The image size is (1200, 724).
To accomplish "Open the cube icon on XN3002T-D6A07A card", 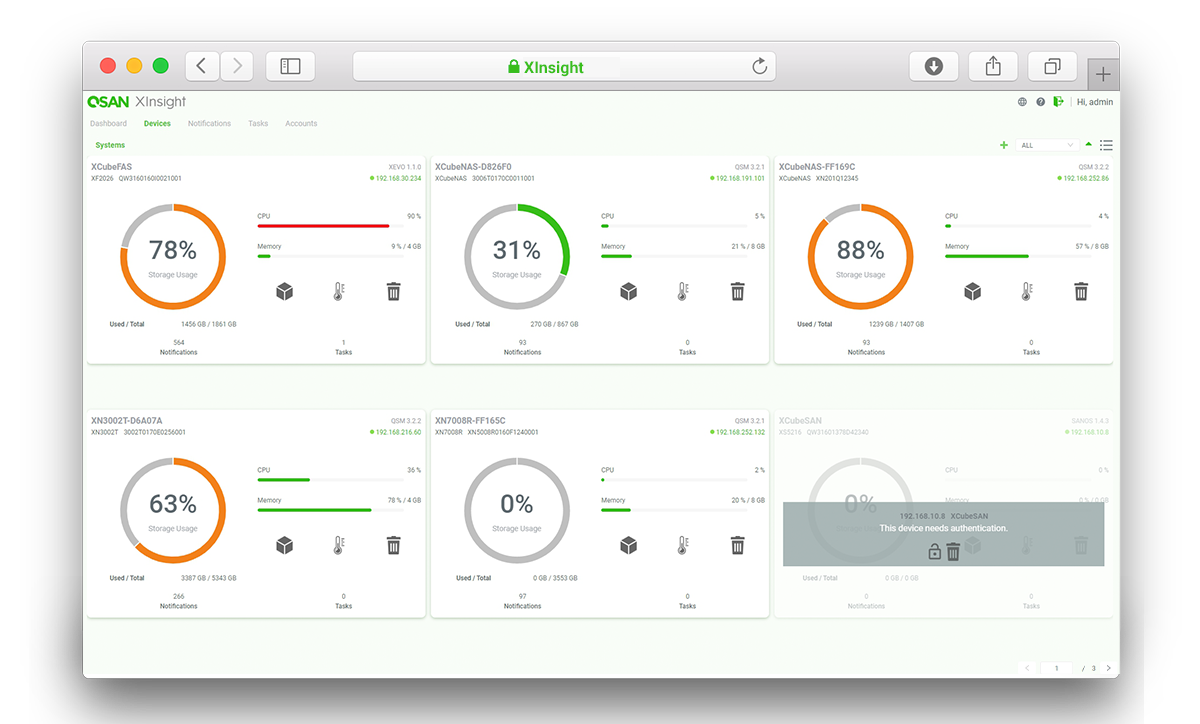I will coord(285,545).
